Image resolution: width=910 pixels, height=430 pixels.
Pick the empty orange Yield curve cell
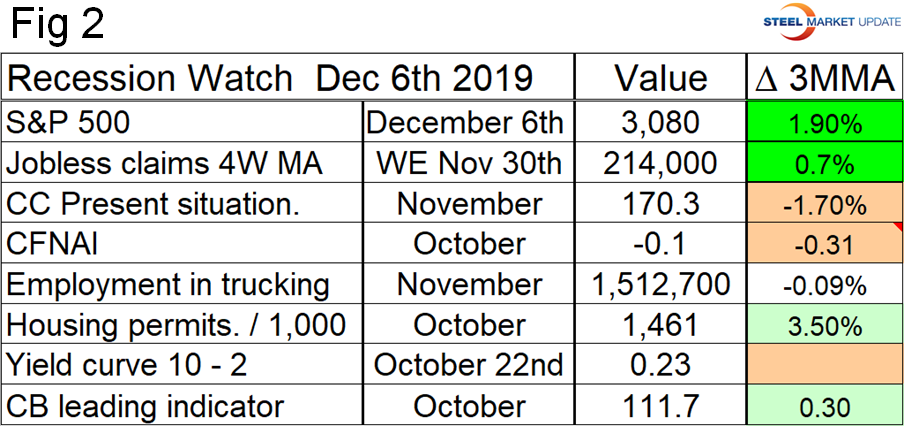tap(824, 366)
